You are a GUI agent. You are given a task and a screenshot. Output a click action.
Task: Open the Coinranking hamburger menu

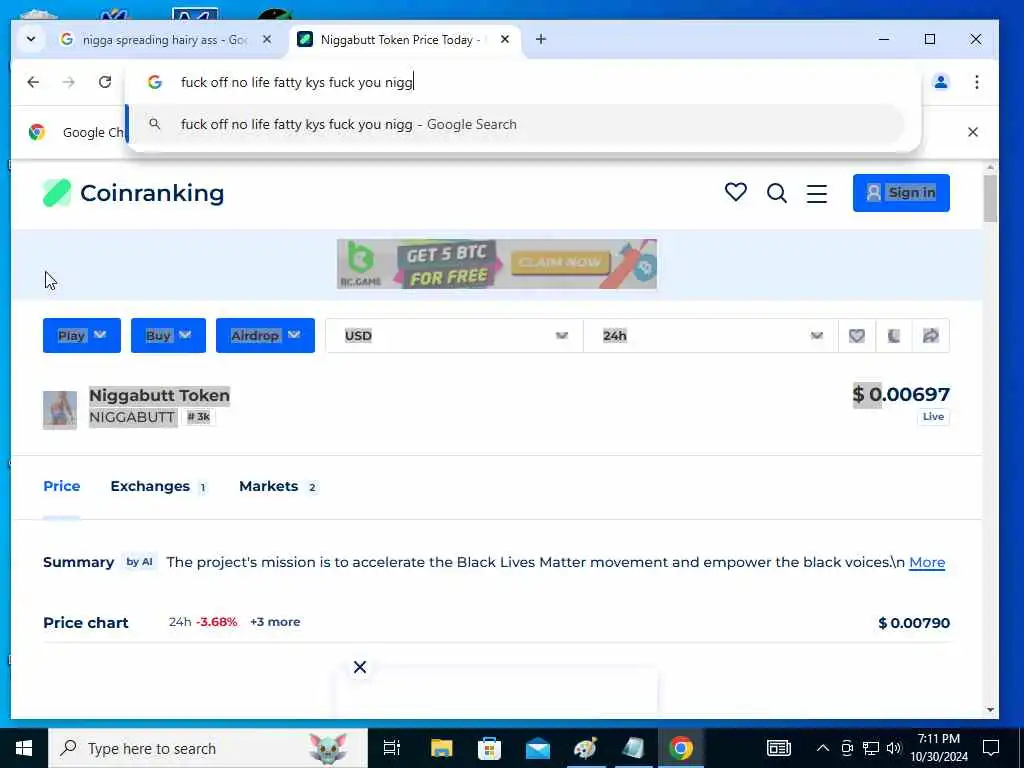816,193
